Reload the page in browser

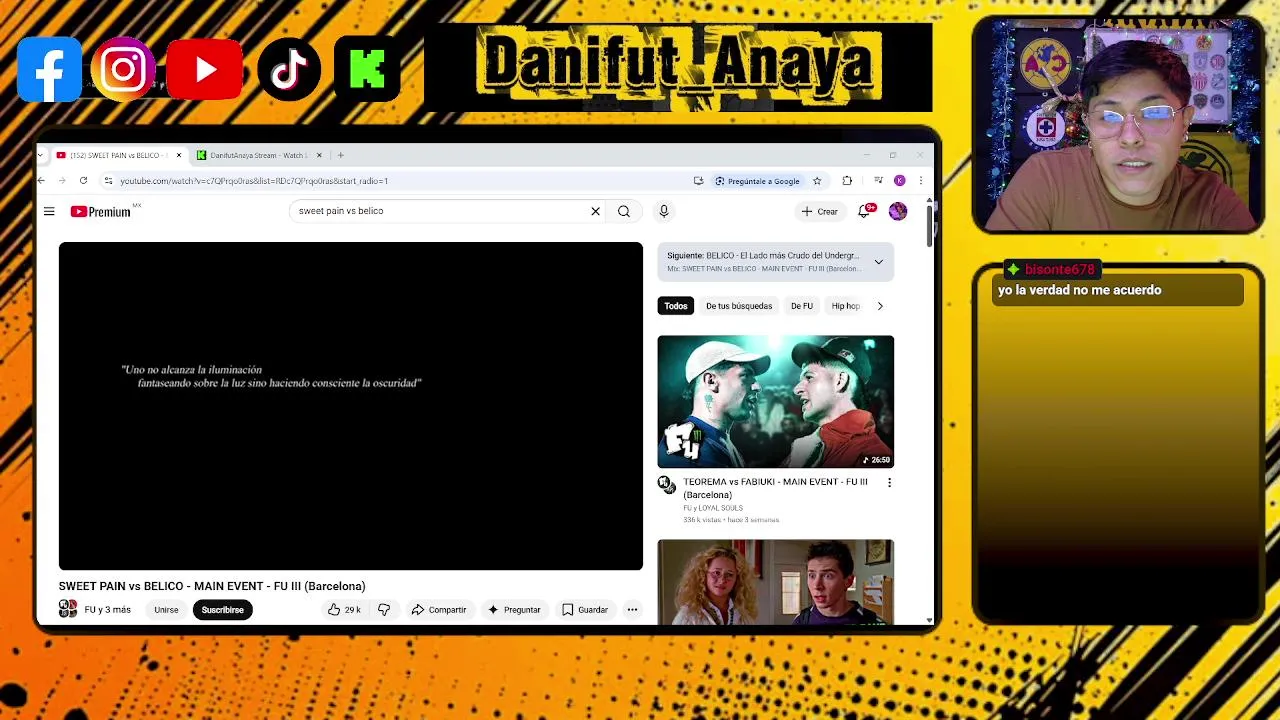click(83, 181)
